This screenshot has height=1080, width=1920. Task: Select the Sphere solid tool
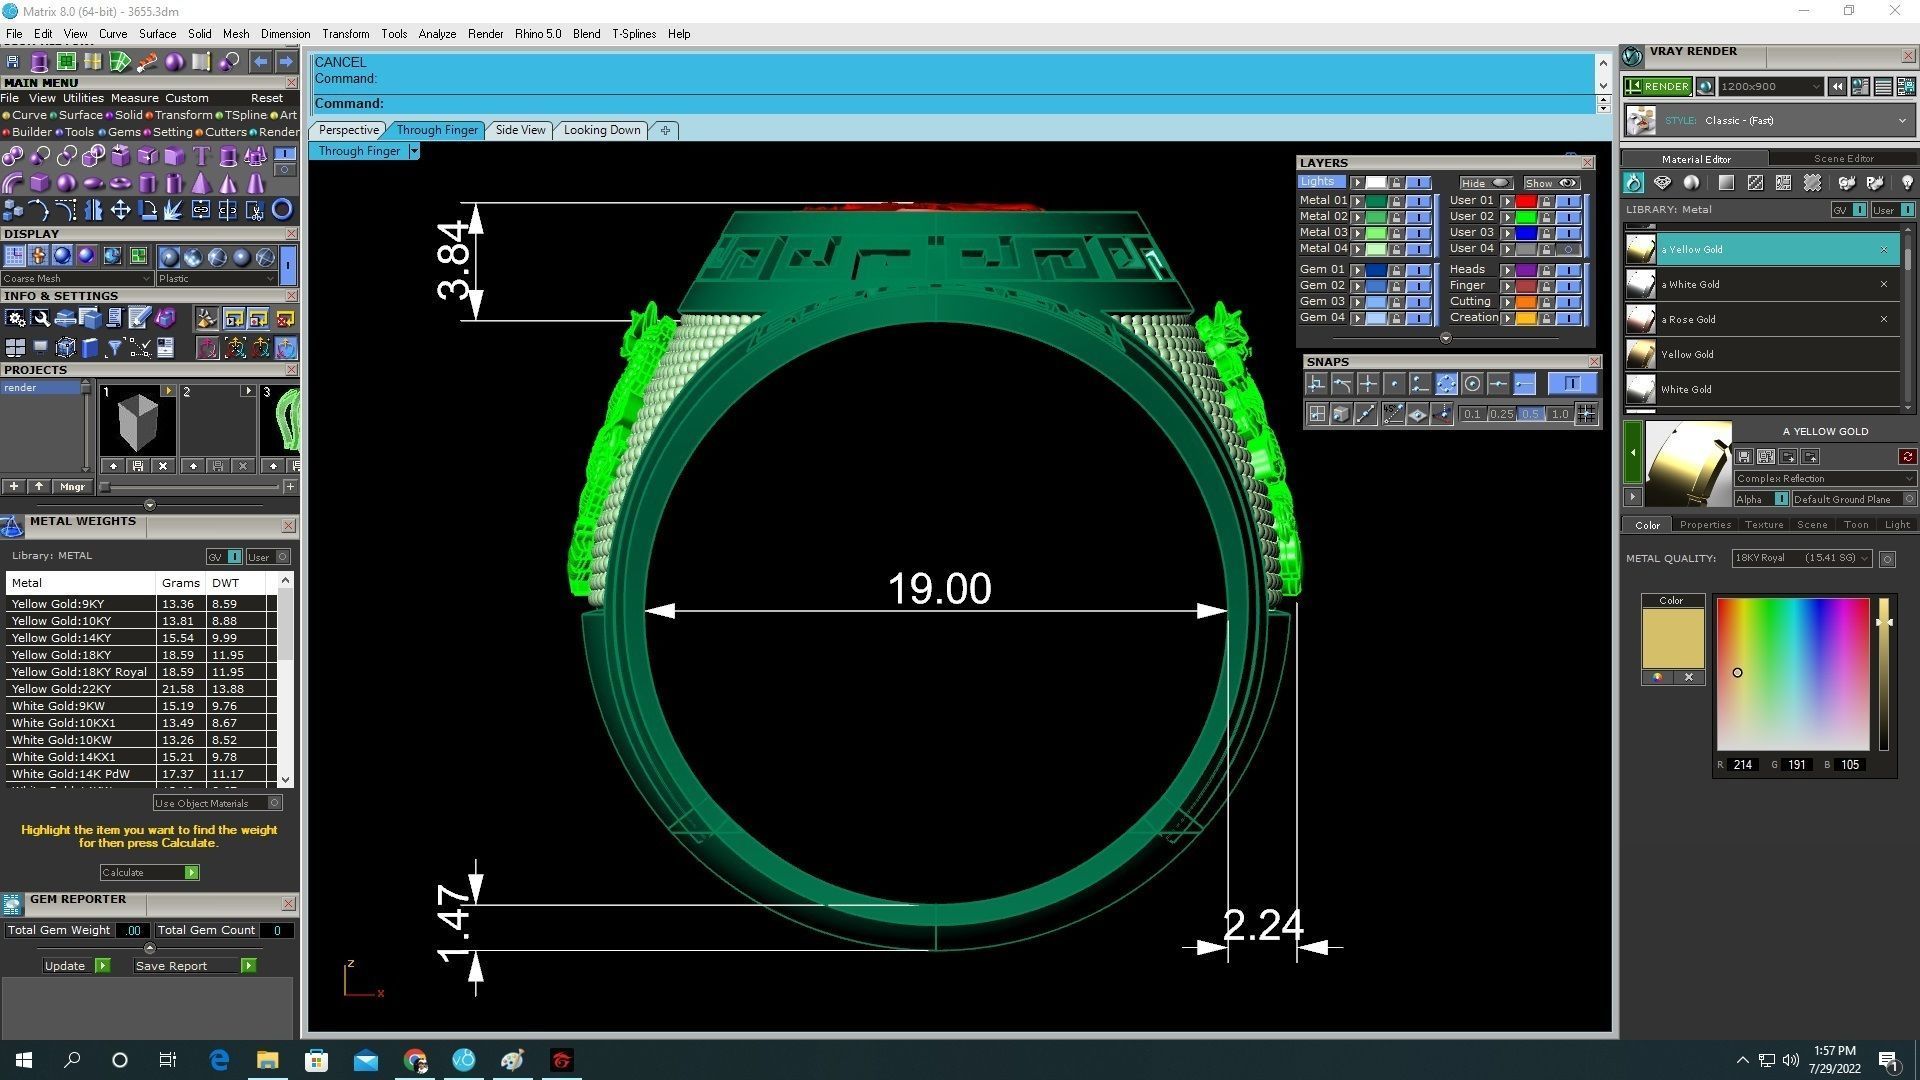click(x=66, y=183)
